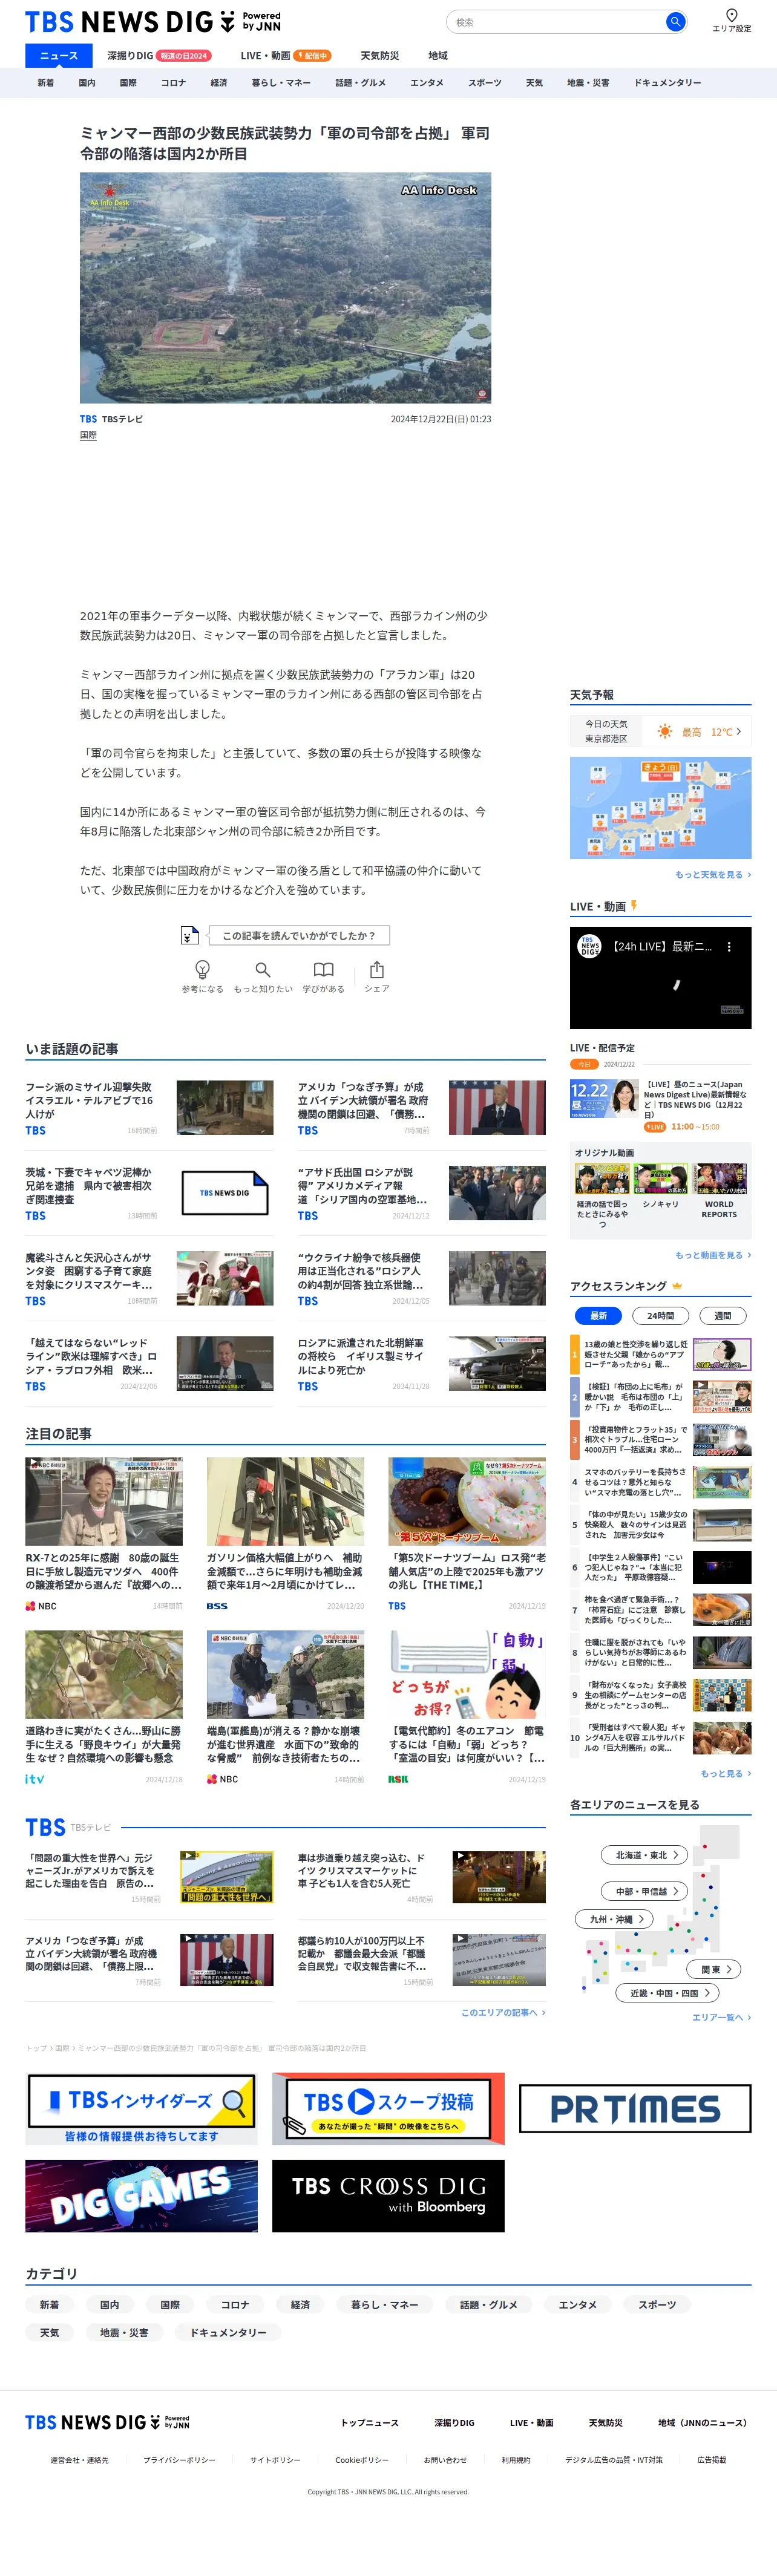Open the お問い合わせ footer link
Image resolution: width=777 pixels, height=2576 pixels.
(x=445, y=2459)
